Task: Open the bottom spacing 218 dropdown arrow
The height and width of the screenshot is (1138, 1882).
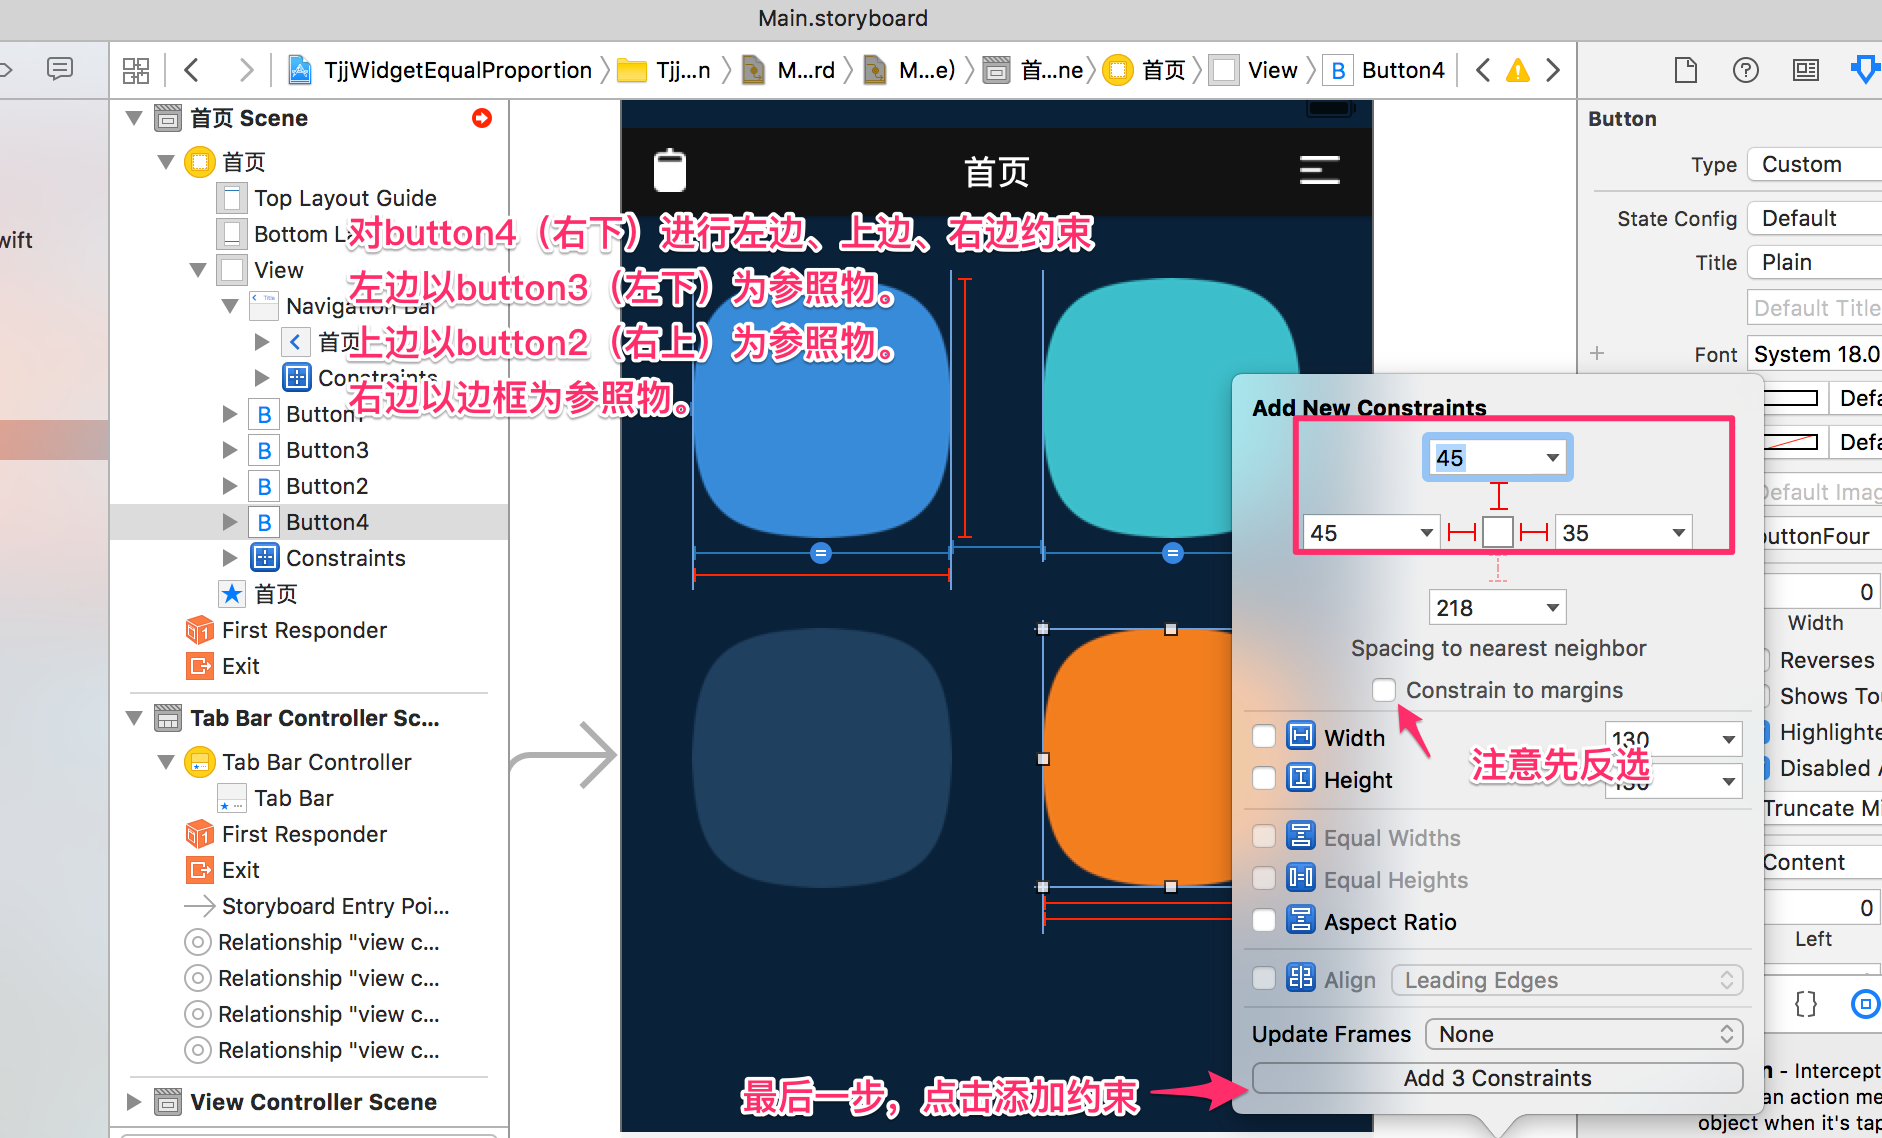Action: coord(1553,608)
